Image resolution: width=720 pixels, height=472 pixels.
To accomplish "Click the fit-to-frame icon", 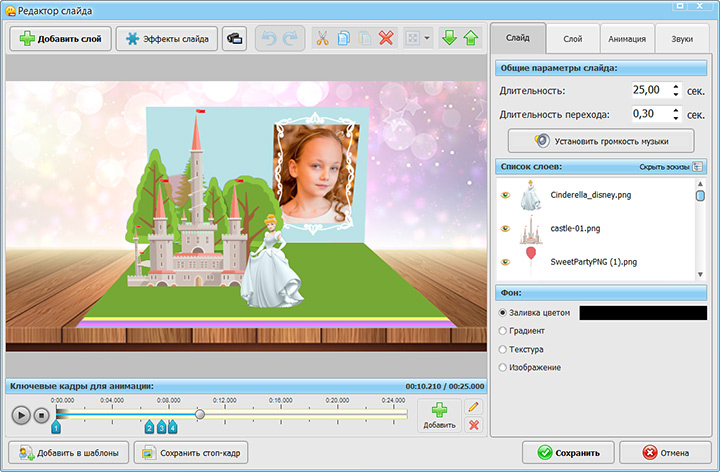I will click(412, 39).
